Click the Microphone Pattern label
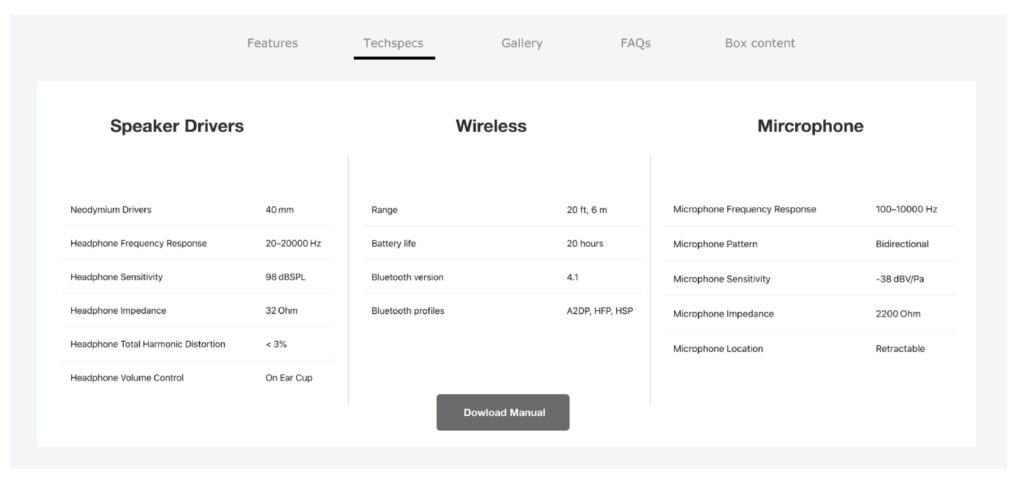The height and width of the screenshot is (482, 1024). tap(715, 244)
